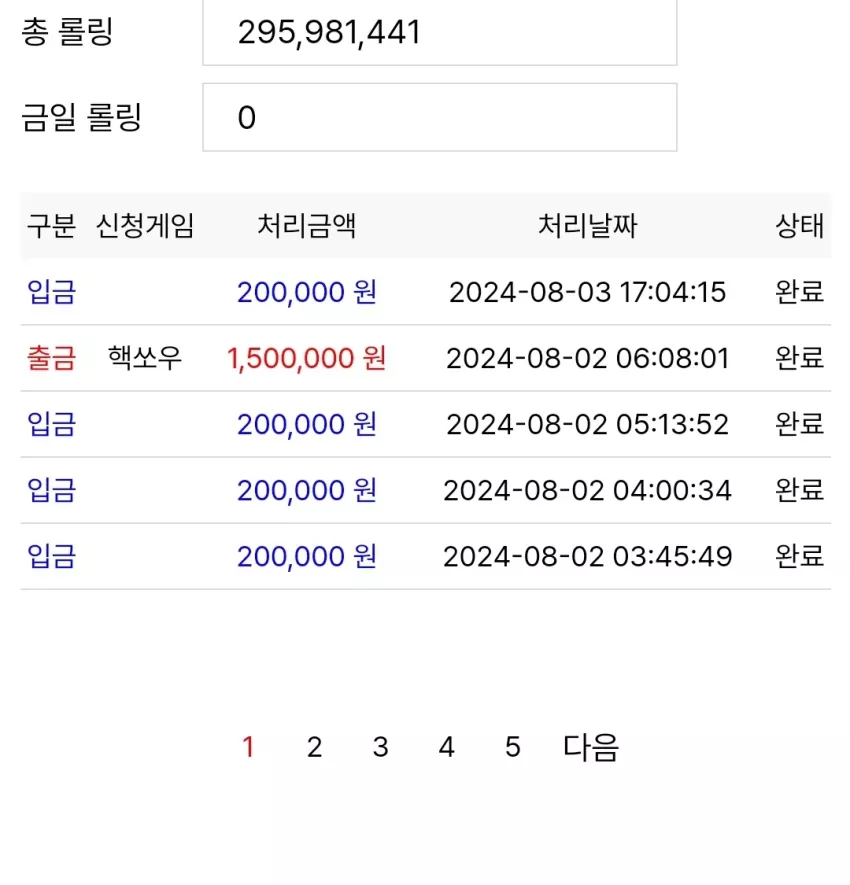Viewport: 850px width, 885px height.
Task: Click the 신청게임 column header
Action: coord(145,226)
